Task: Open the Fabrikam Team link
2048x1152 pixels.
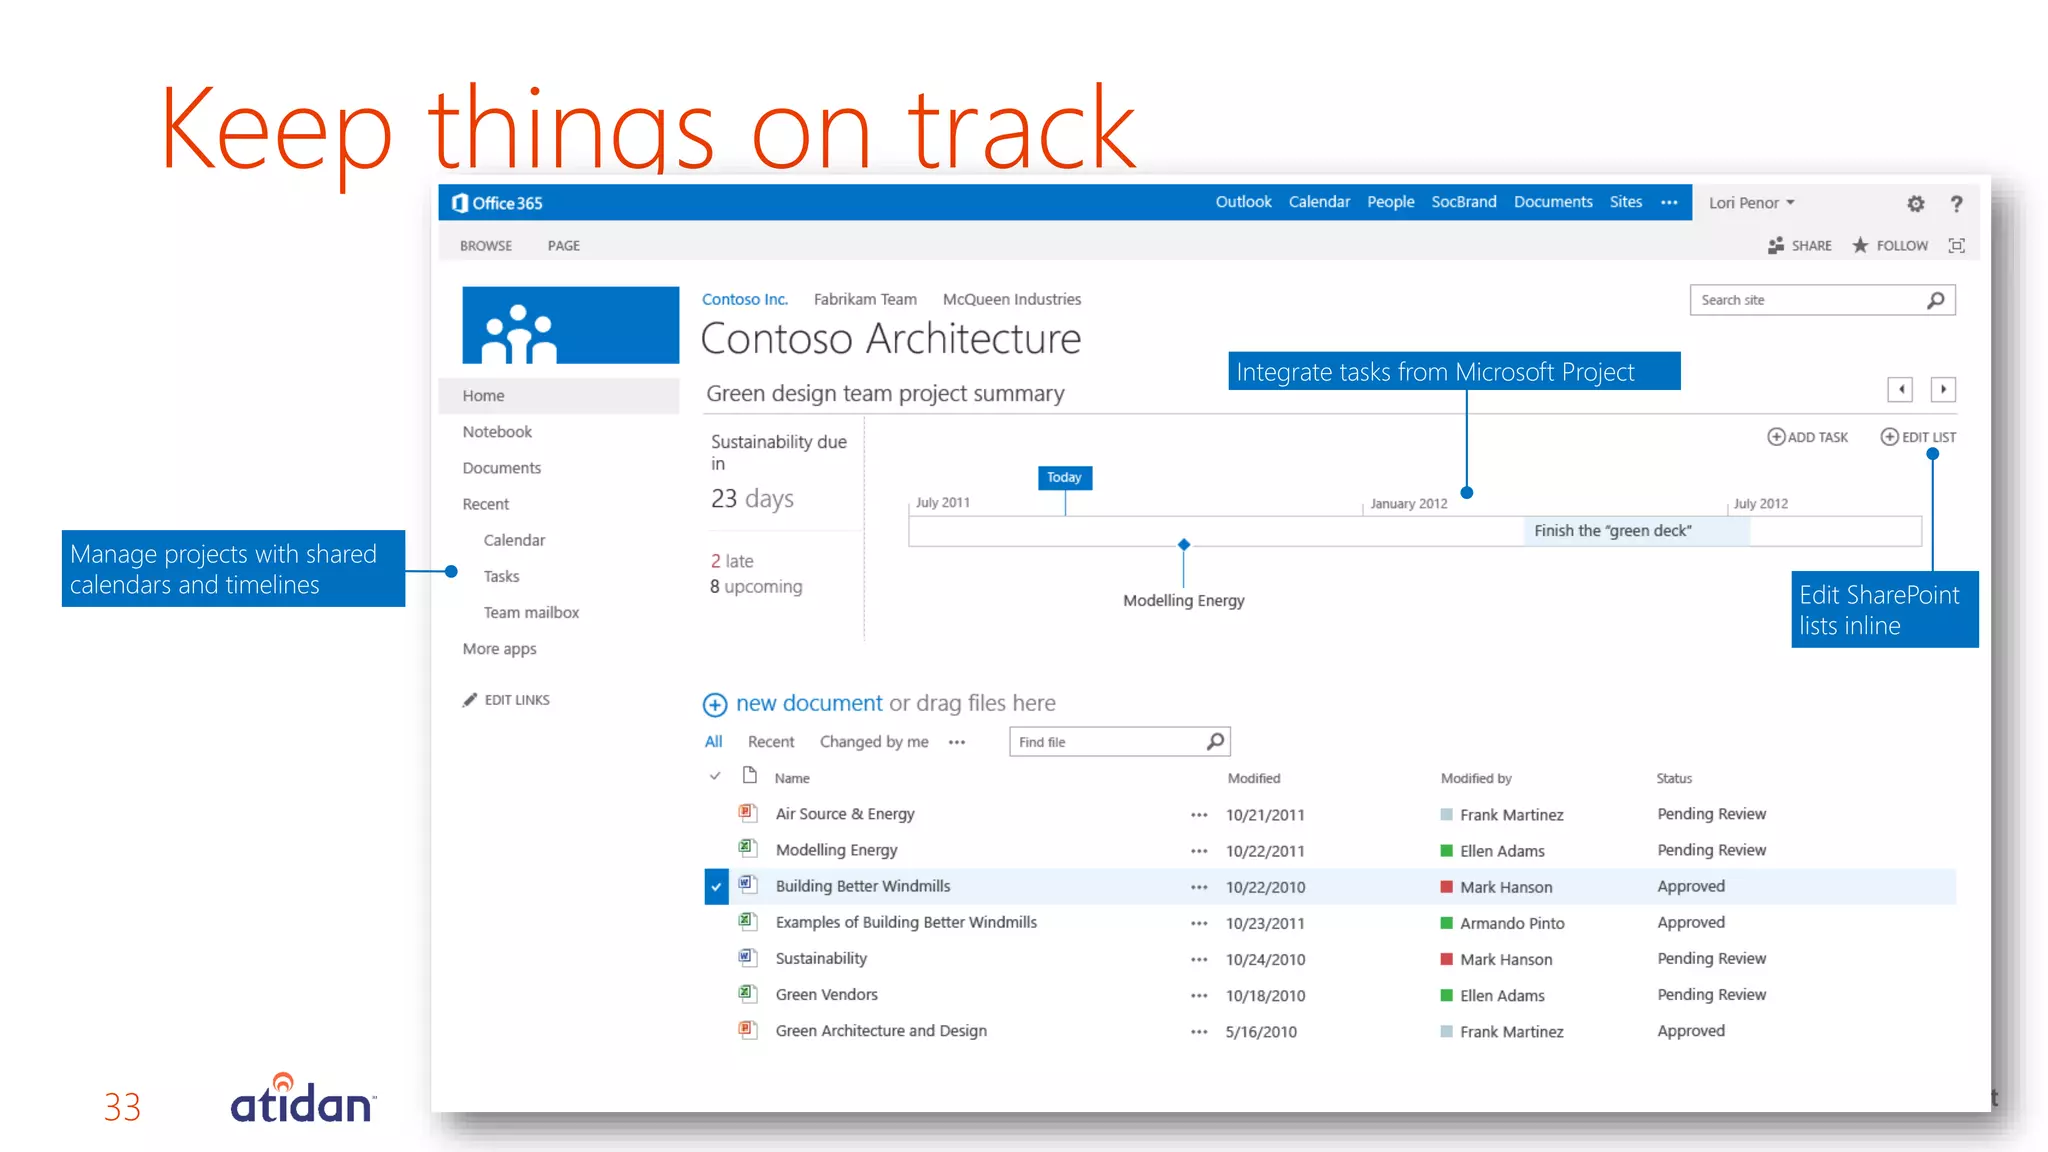Action: 865,299
